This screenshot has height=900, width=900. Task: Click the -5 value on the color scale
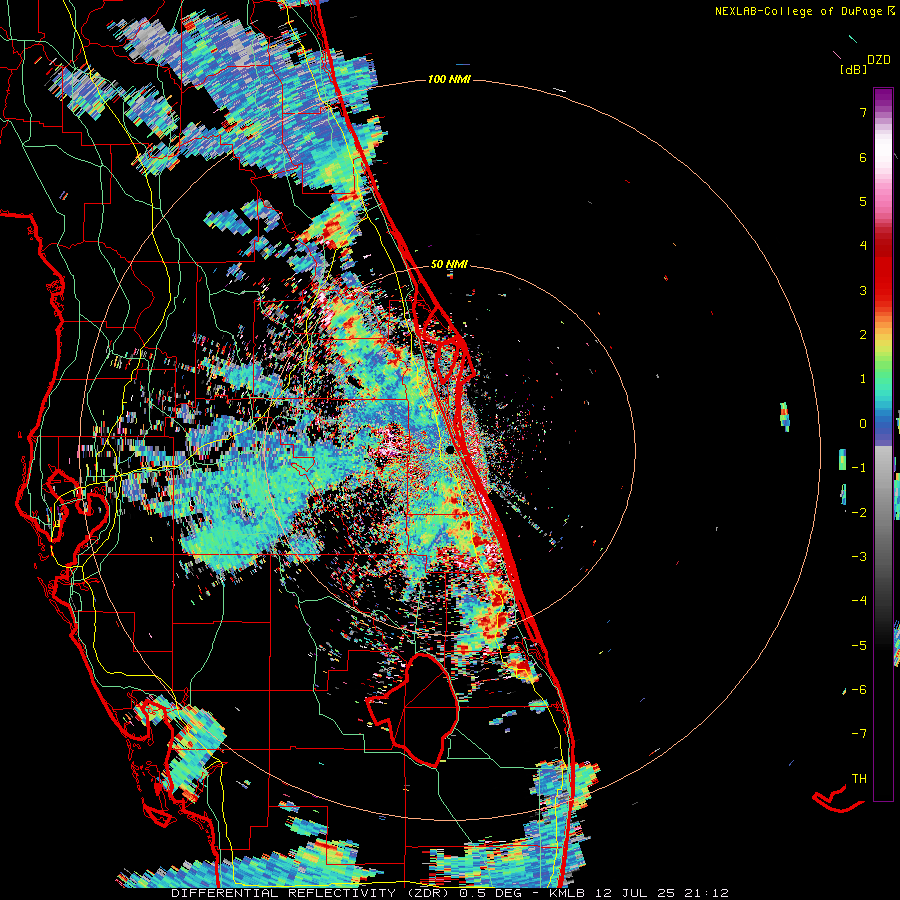[859, 645]
